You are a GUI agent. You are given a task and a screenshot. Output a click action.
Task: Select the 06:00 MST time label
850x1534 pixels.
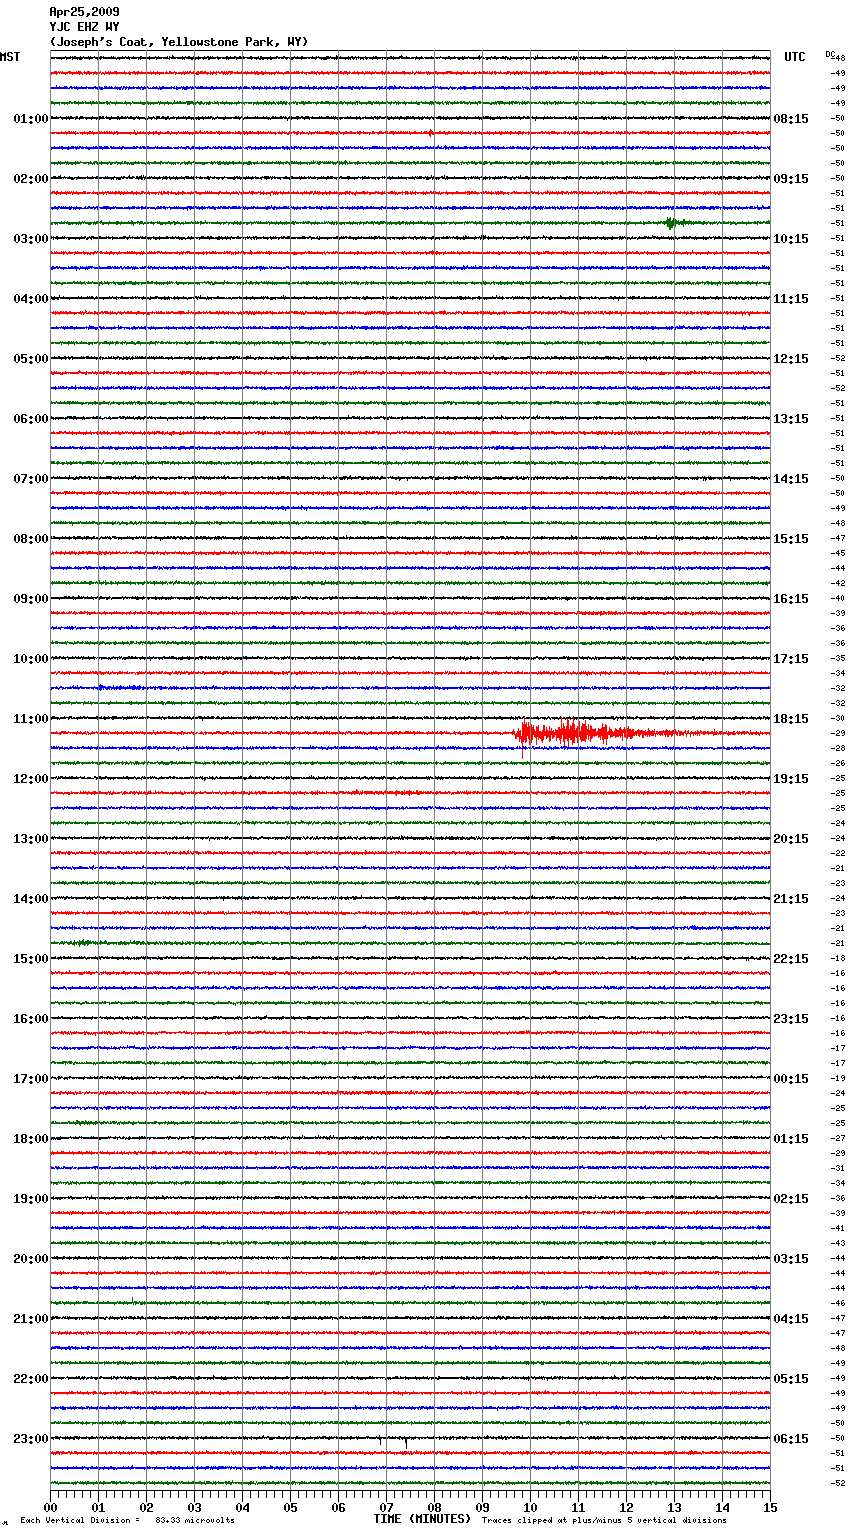(31, 419)
